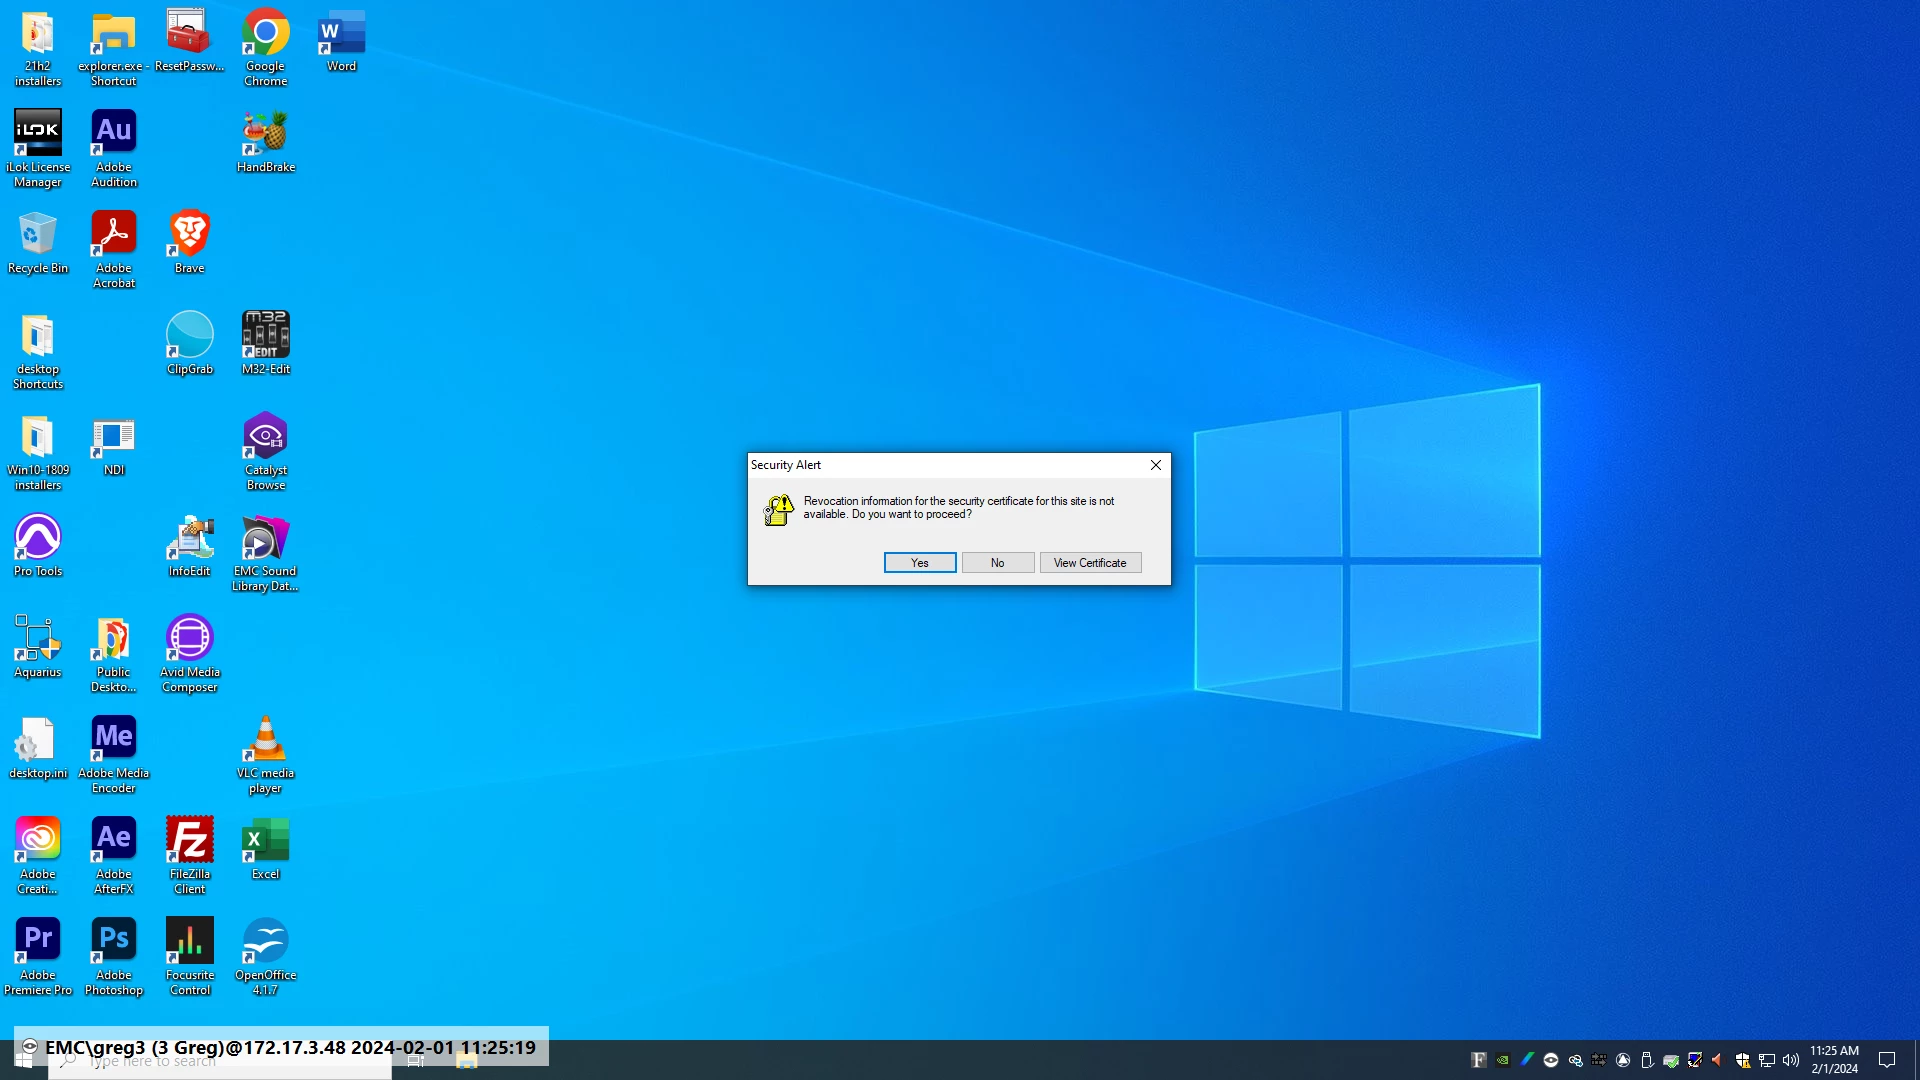This screenshot has width=1920, height=1080.
Task: Open the notification center in the taskbar
Action: pos(1887,1060)
